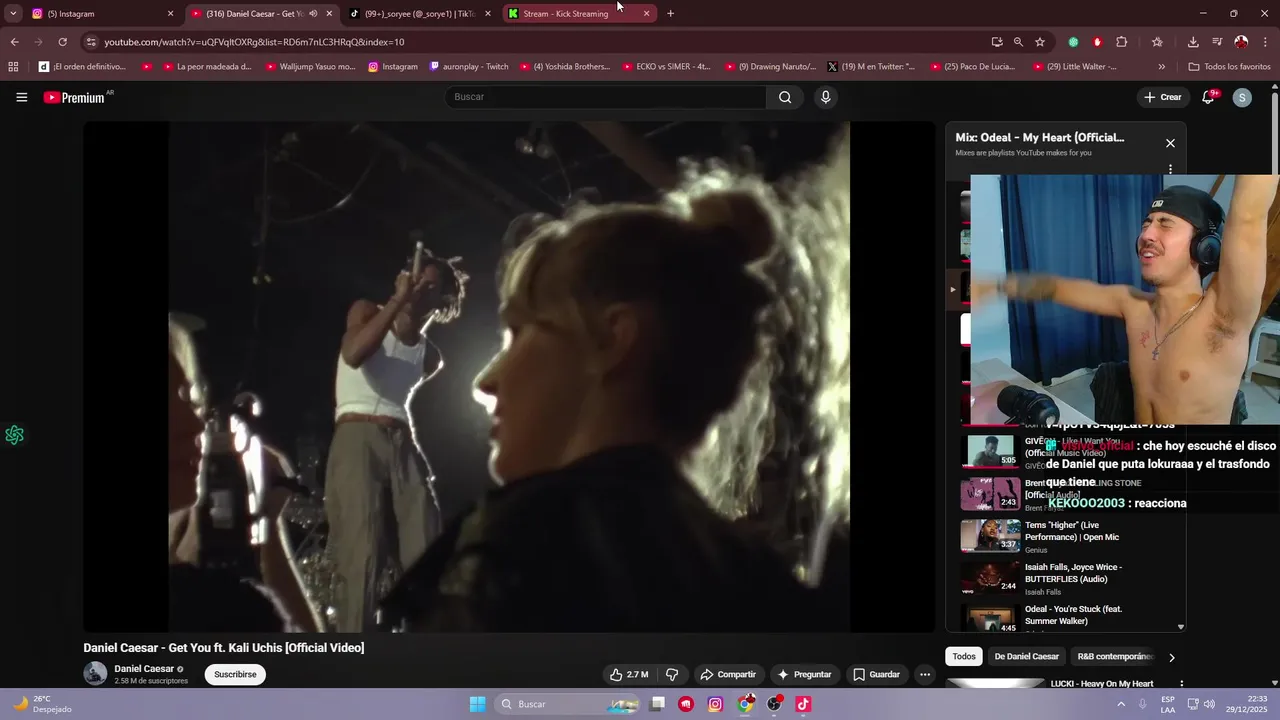
Task: Open the red hand blocker extension
Action: pyautogui.click(x=1097, y=42)
